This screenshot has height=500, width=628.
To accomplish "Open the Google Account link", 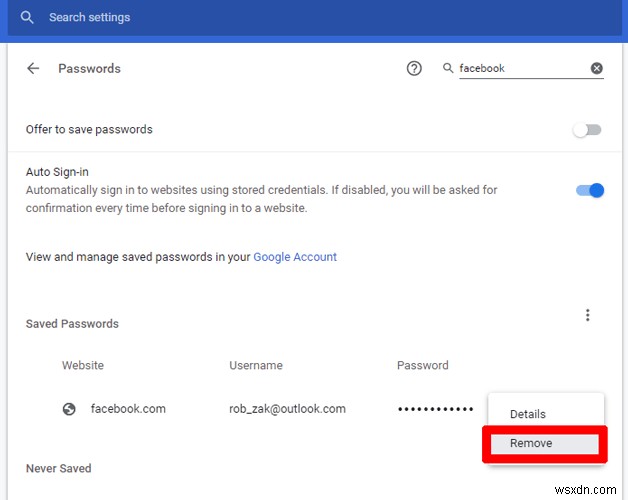I will [295, 257].
